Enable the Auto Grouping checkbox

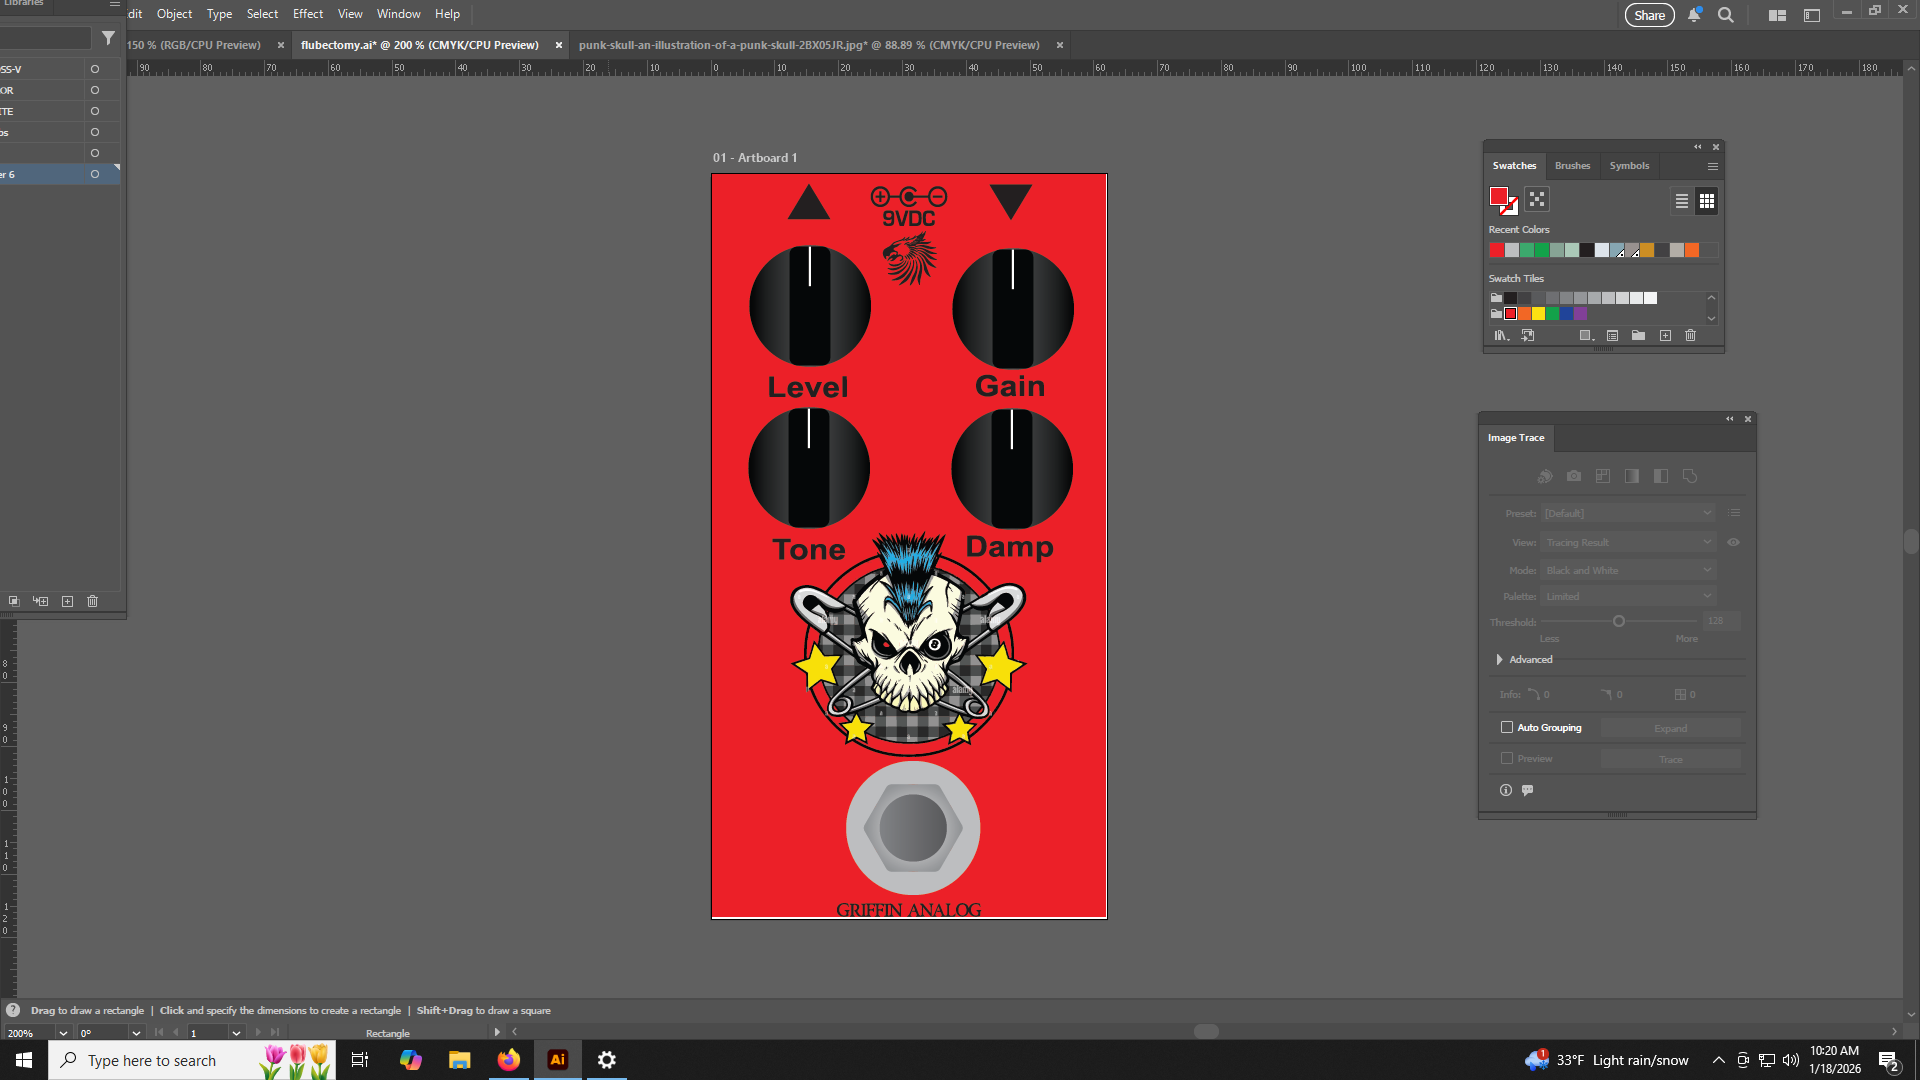click(x=1507, y=727)
